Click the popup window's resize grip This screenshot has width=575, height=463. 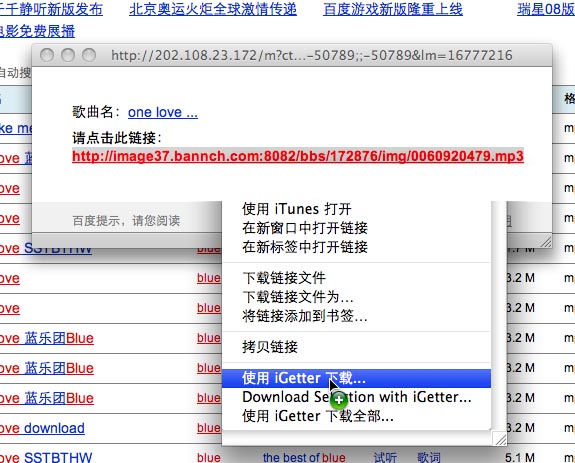[x=546, y=242]
